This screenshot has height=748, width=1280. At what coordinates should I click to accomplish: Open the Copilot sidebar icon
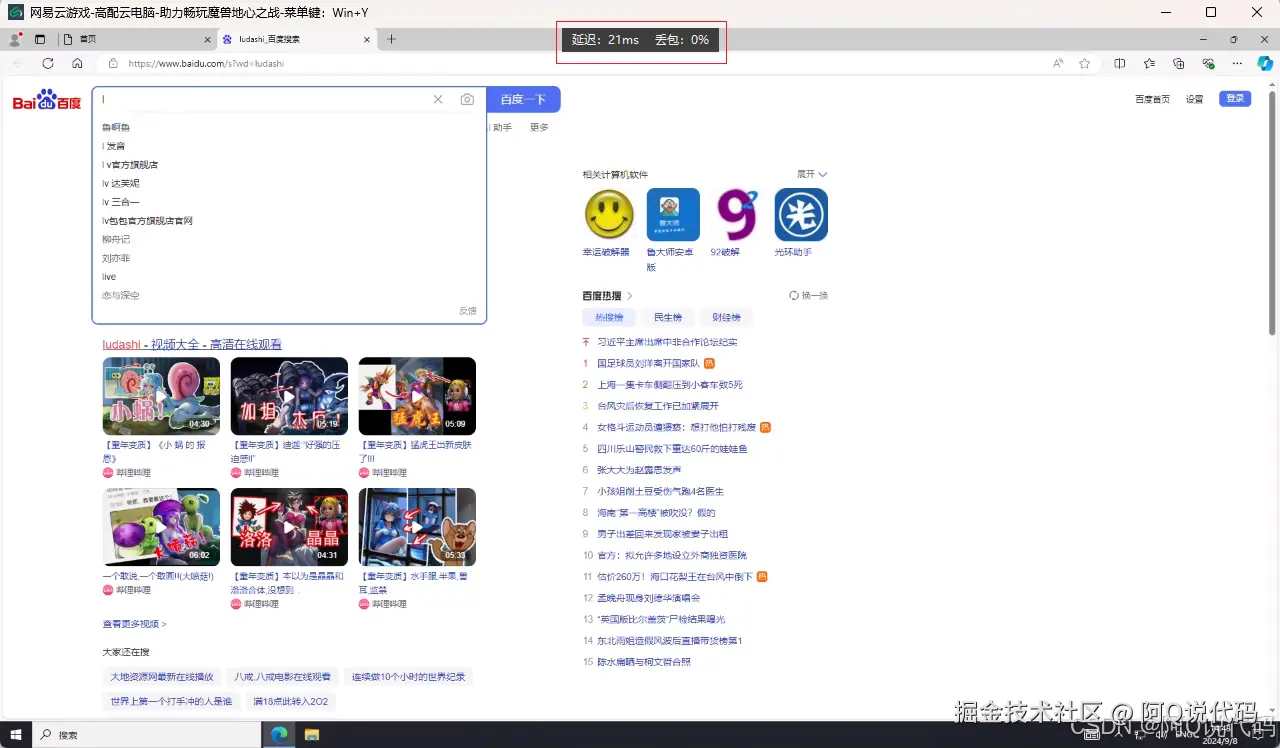1265,63
